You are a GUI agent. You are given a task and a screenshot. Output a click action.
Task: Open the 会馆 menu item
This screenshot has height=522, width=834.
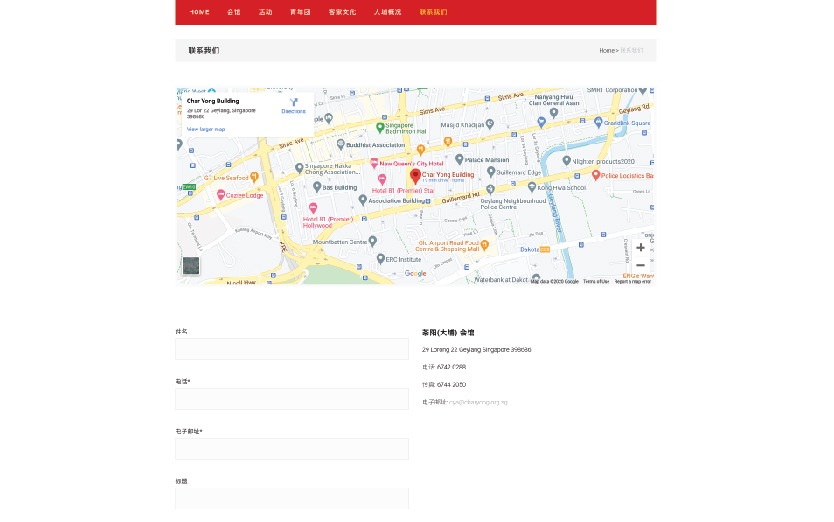point(233,12)
